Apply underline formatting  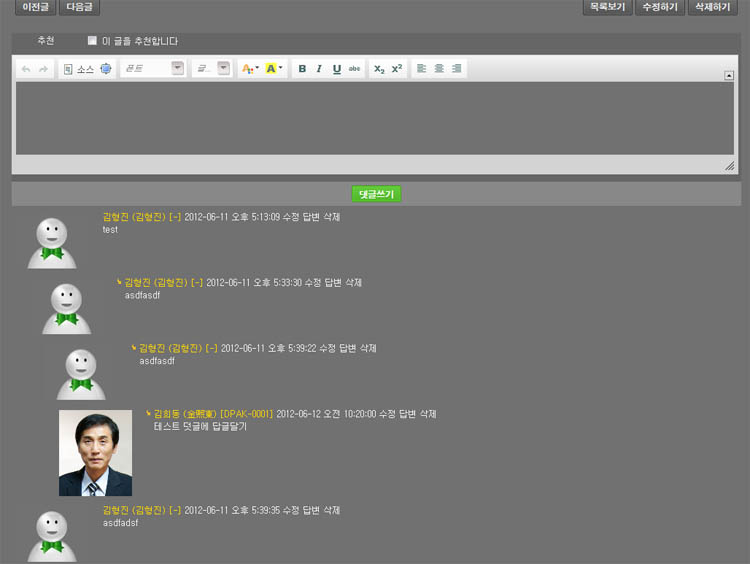[x=336, y=69]
